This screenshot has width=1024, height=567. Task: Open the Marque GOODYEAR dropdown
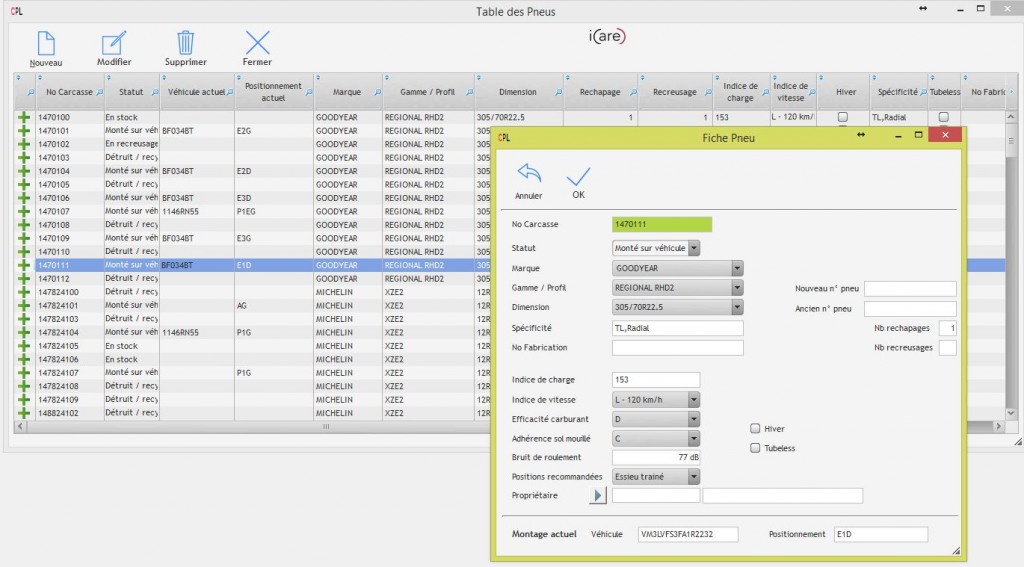pos(737,268)
